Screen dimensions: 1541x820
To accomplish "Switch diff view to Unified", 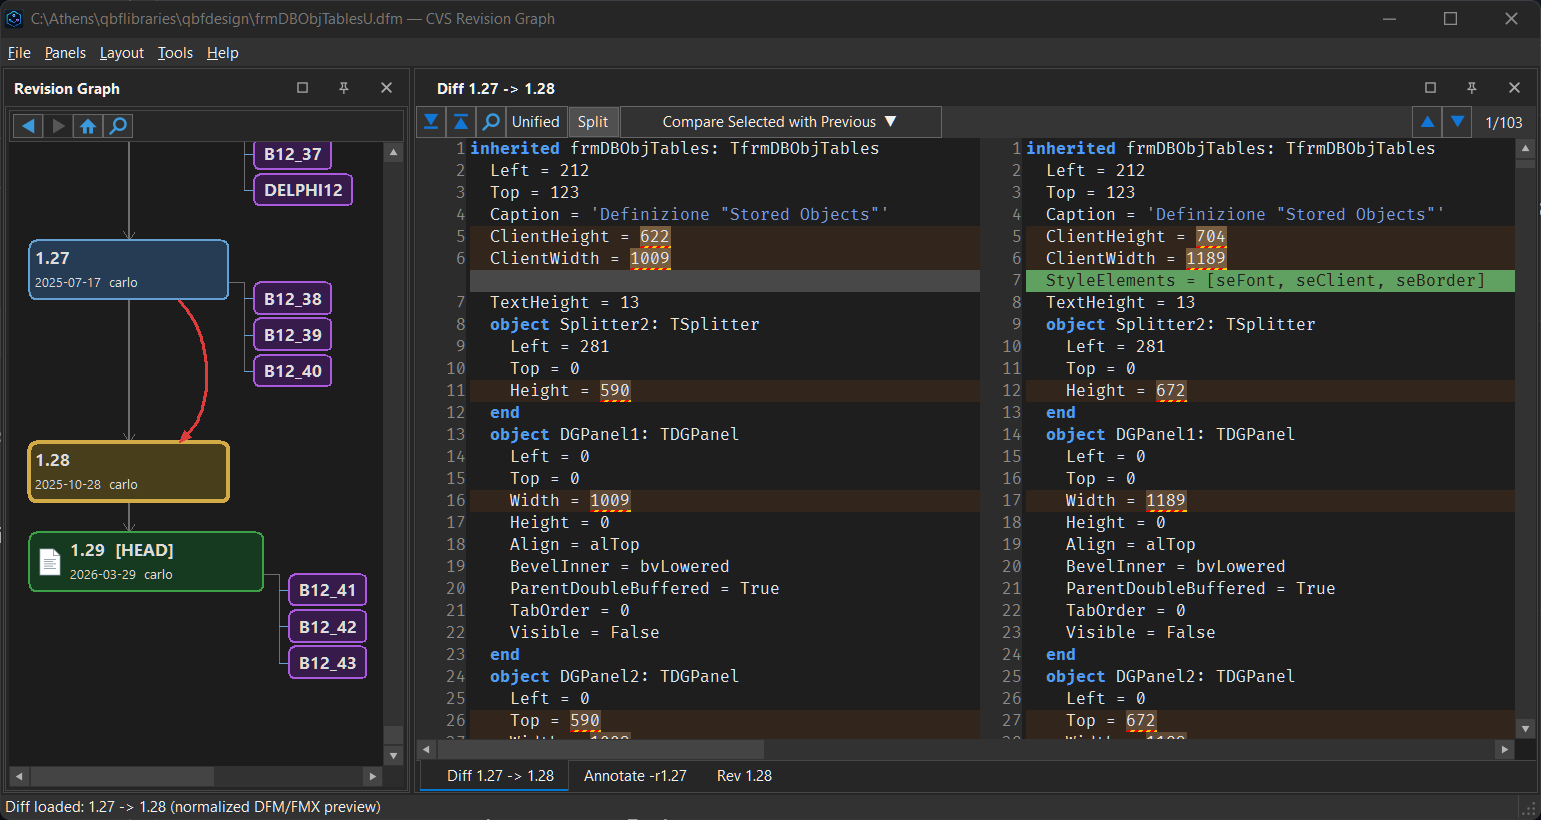I will (x=536, y=122).
